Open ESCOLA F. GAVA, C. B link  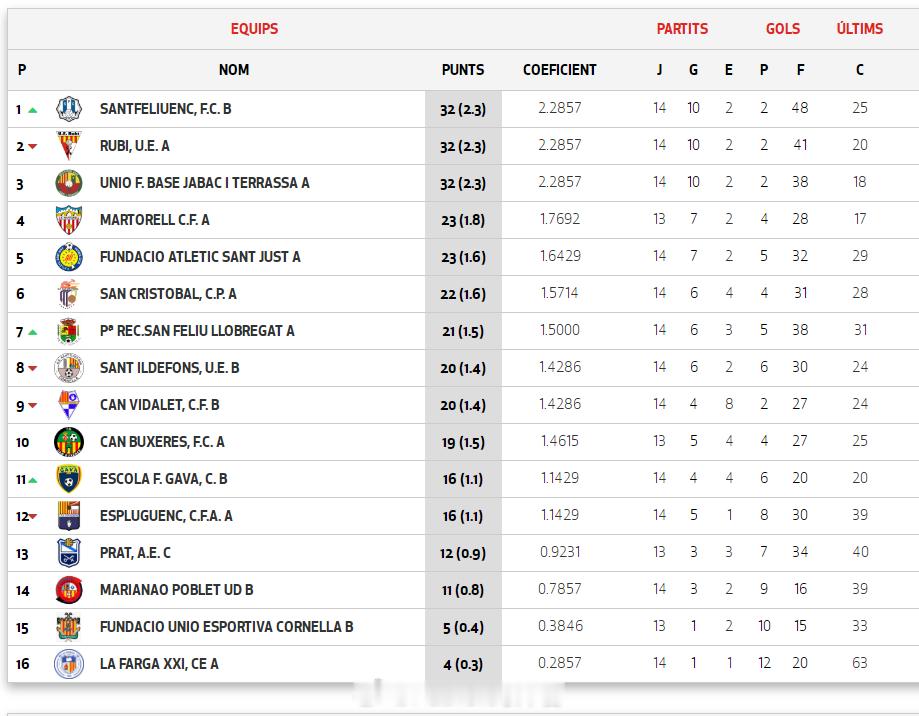pyautogui.click(x=164, y=479)
